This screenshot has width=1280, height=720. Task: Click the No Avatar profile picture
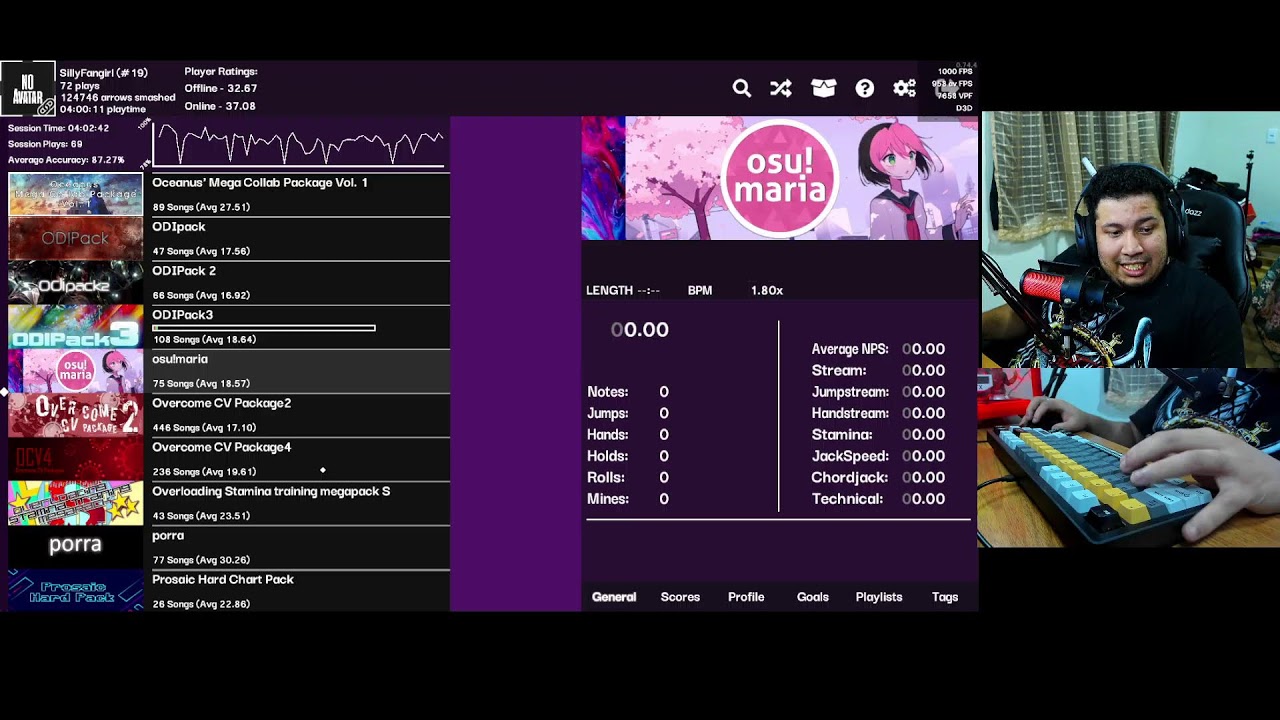(27, 89)
